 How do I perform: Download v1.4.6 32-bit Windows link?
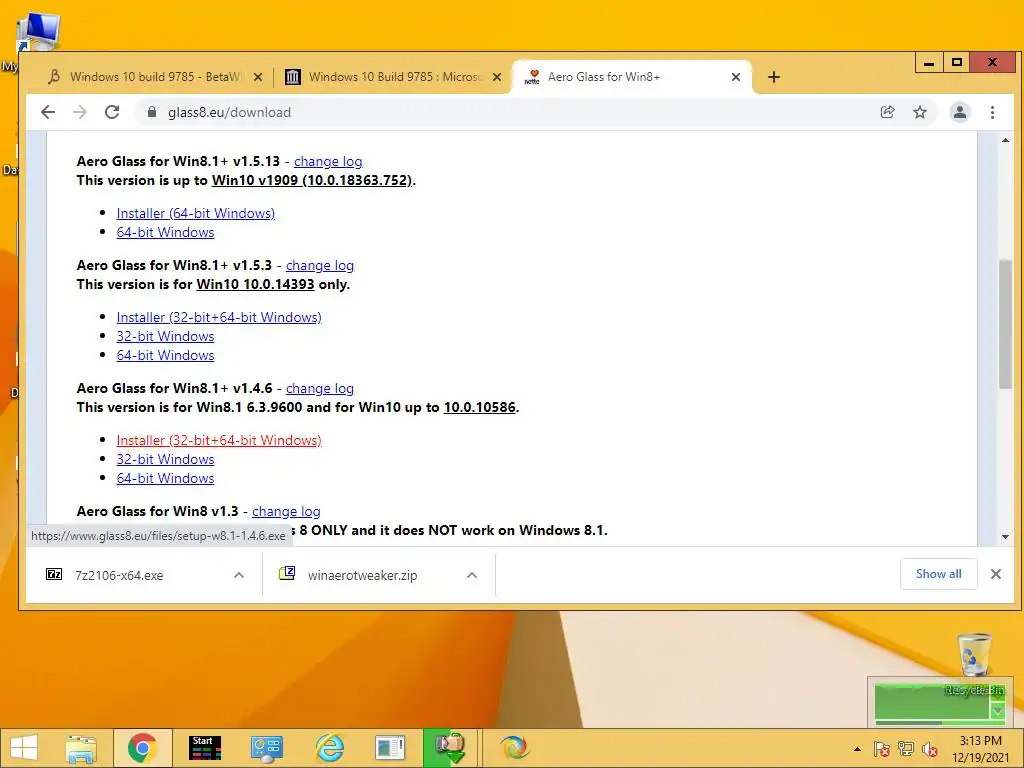[165, 459]
